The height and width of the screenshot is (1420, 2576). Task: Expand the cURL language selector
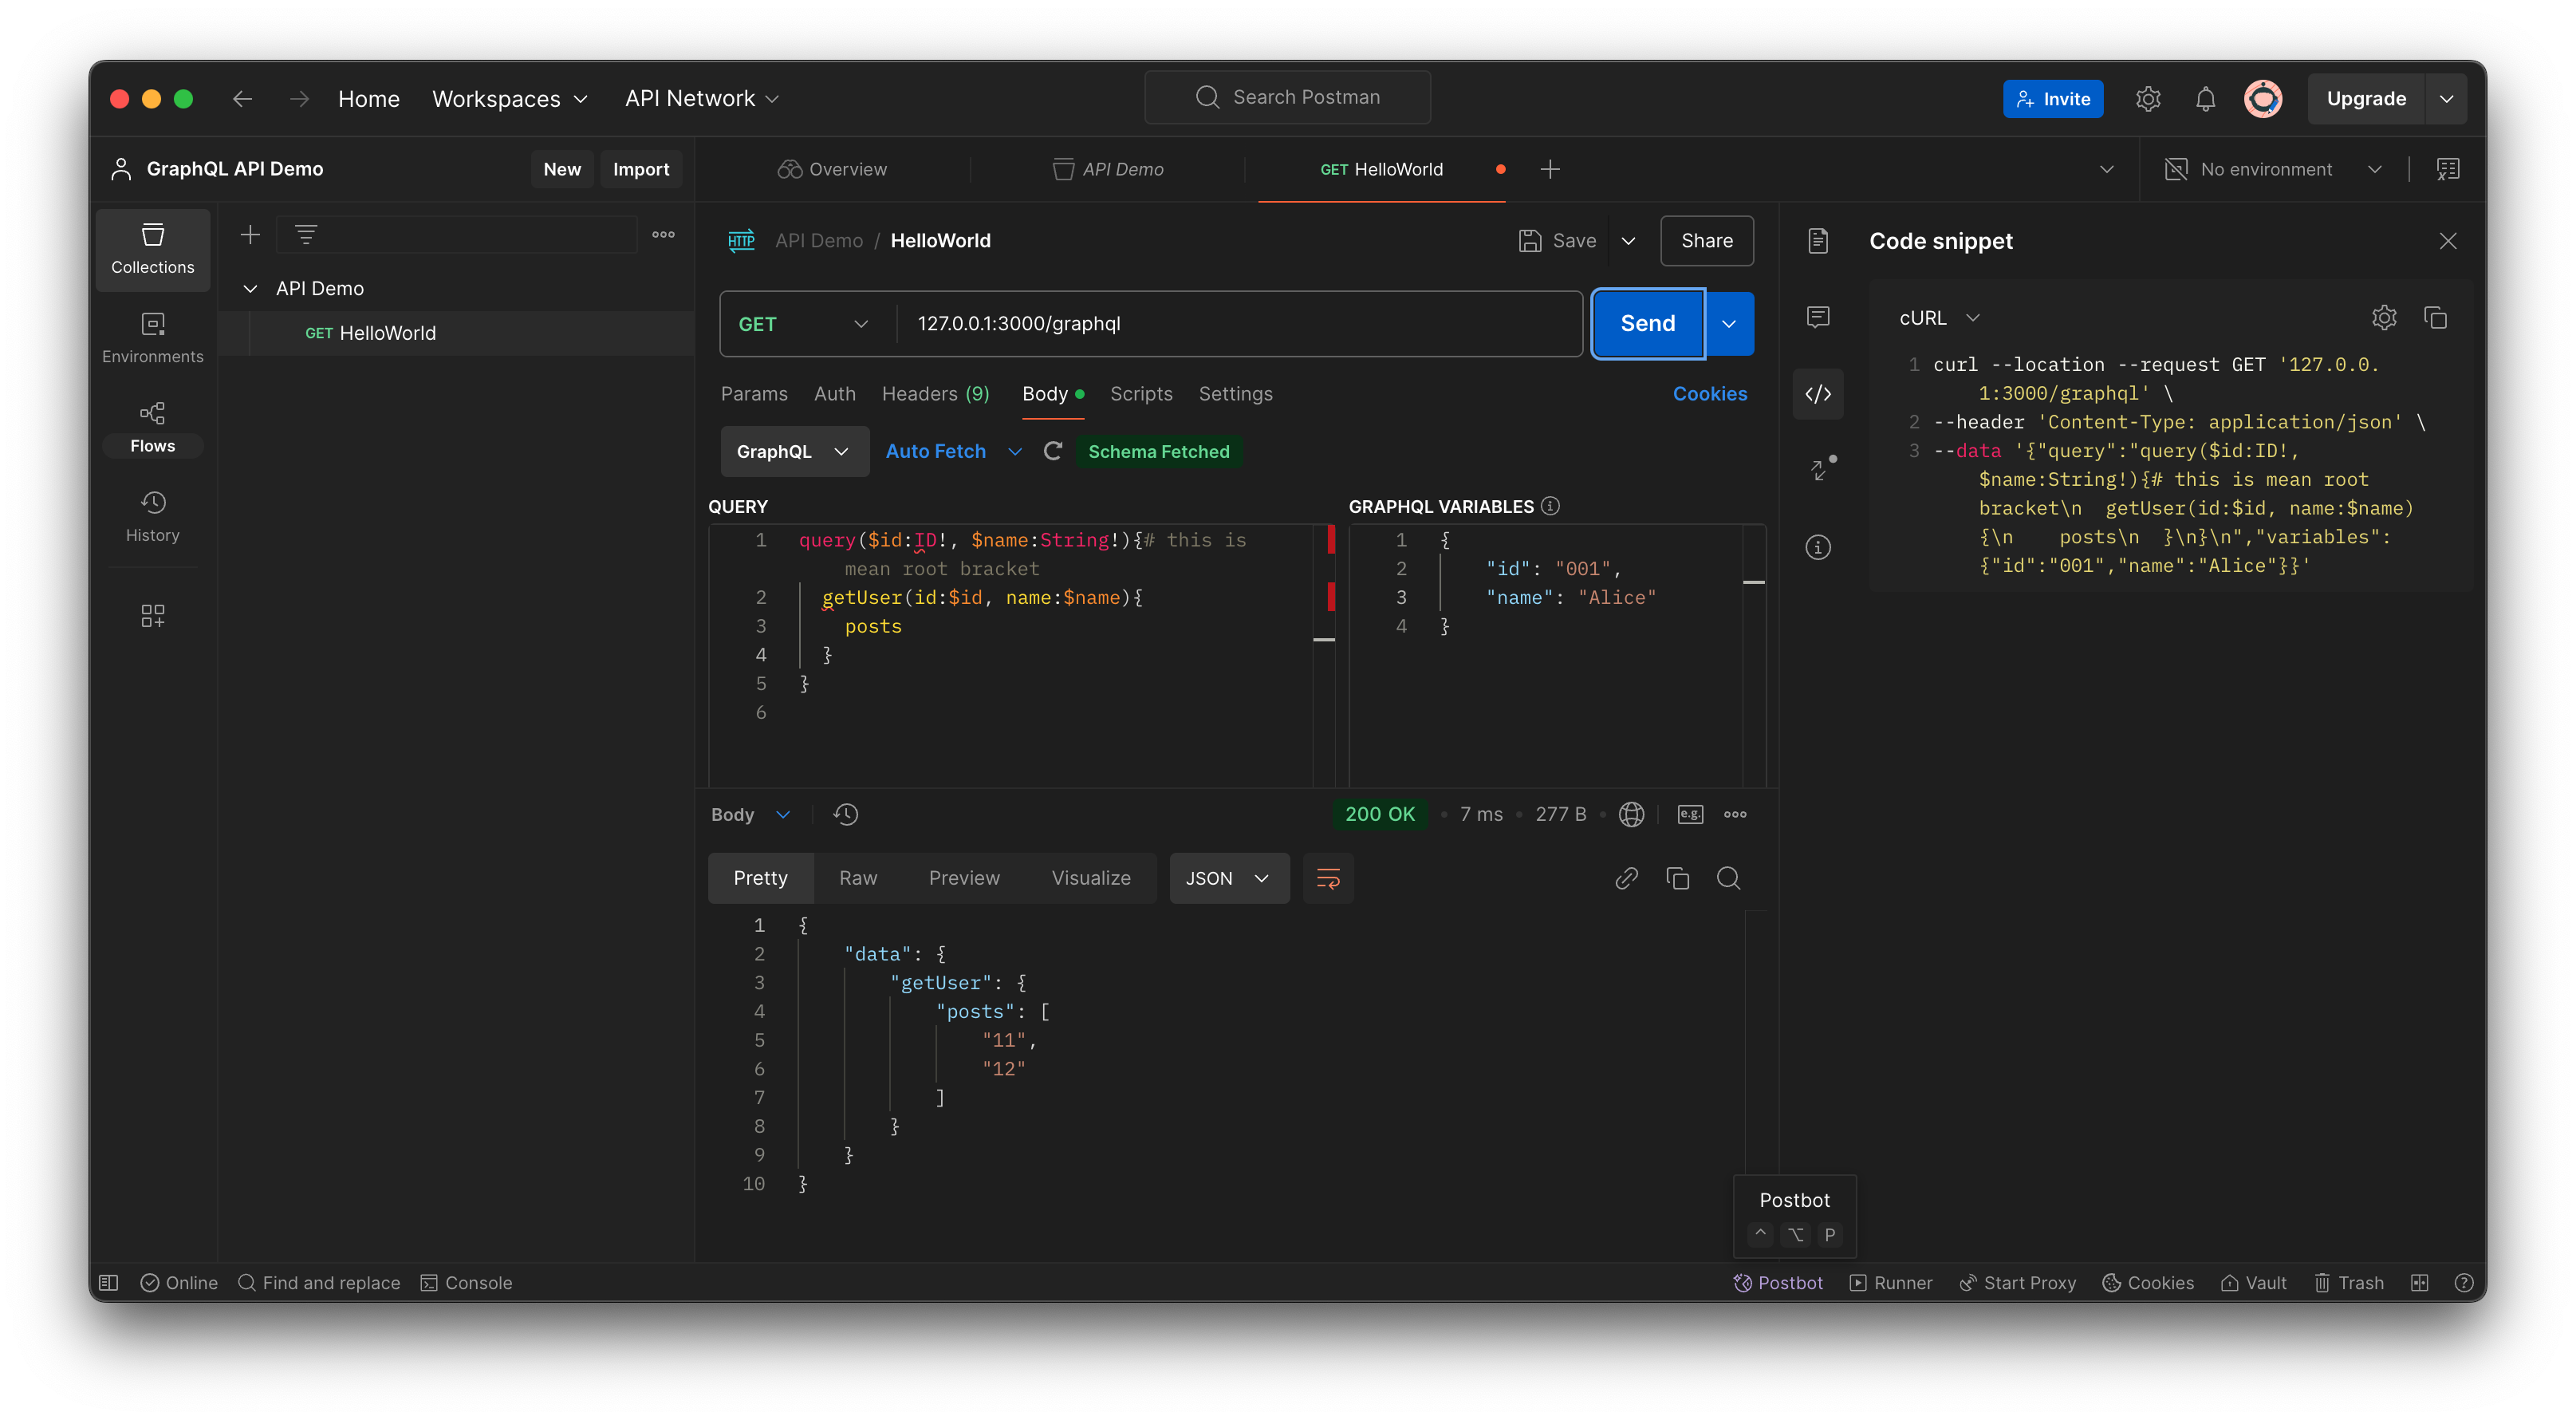[1941, 317]
